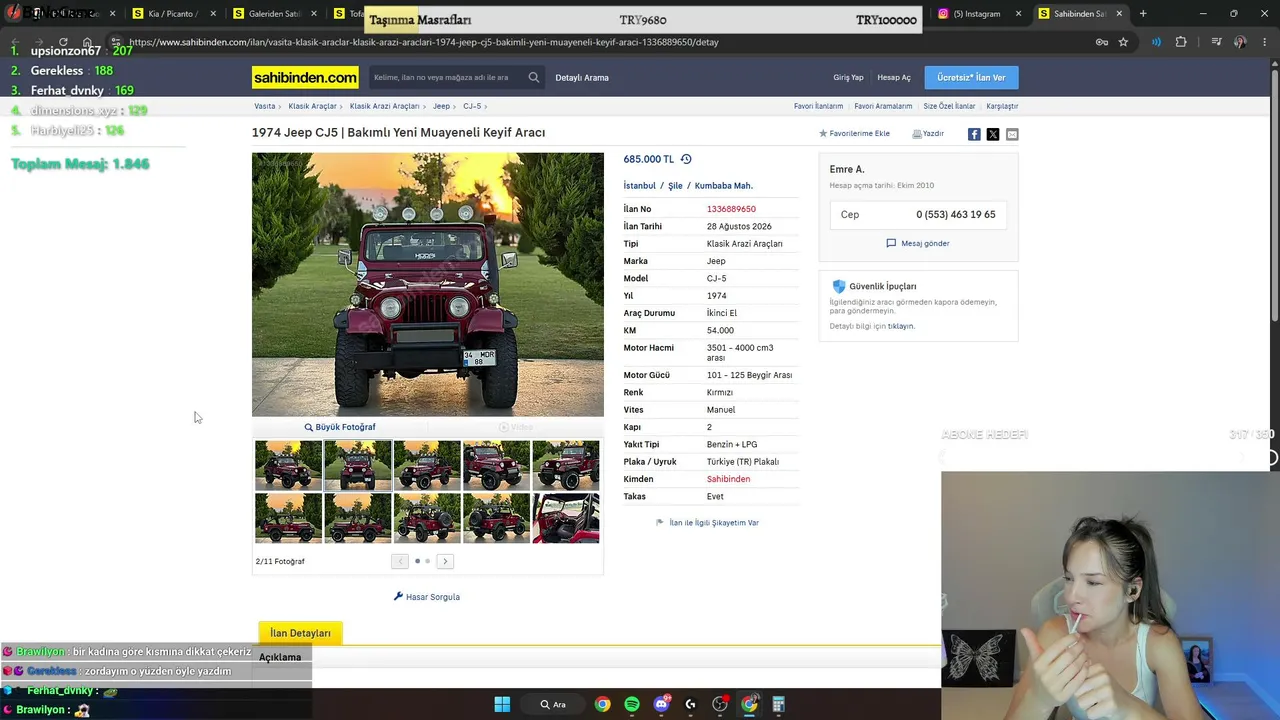The height and width of the screenshot is (720, 1280).
Task: Click the Jeep breadcrumb
Action: (x=441, y=106)
